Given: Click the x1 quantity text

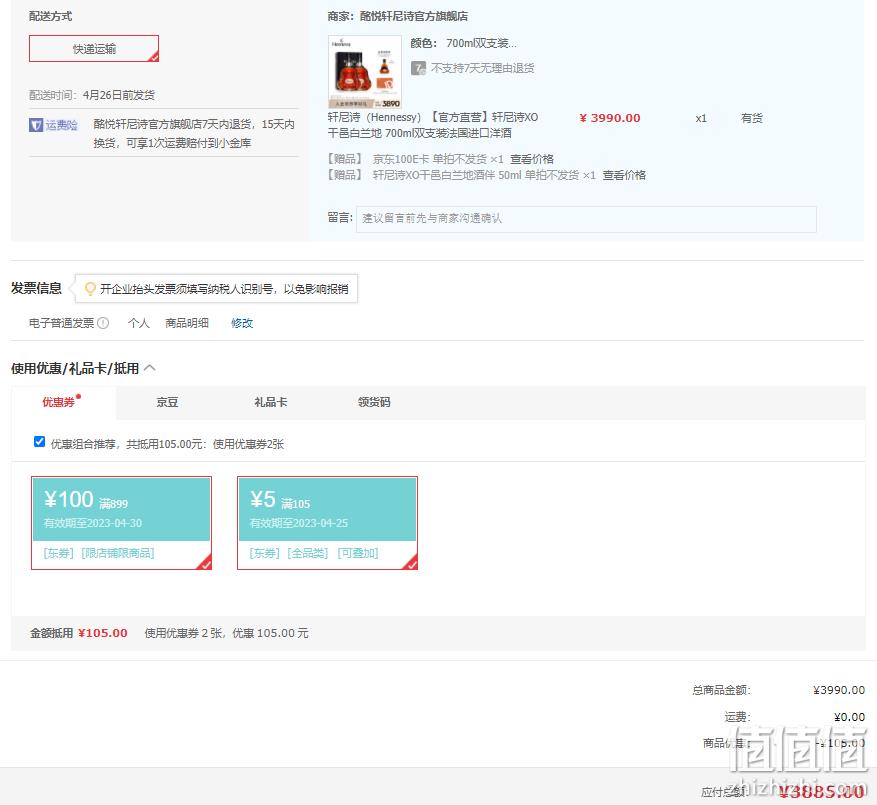Looking at the screenshot, I should tap(701, 119).
